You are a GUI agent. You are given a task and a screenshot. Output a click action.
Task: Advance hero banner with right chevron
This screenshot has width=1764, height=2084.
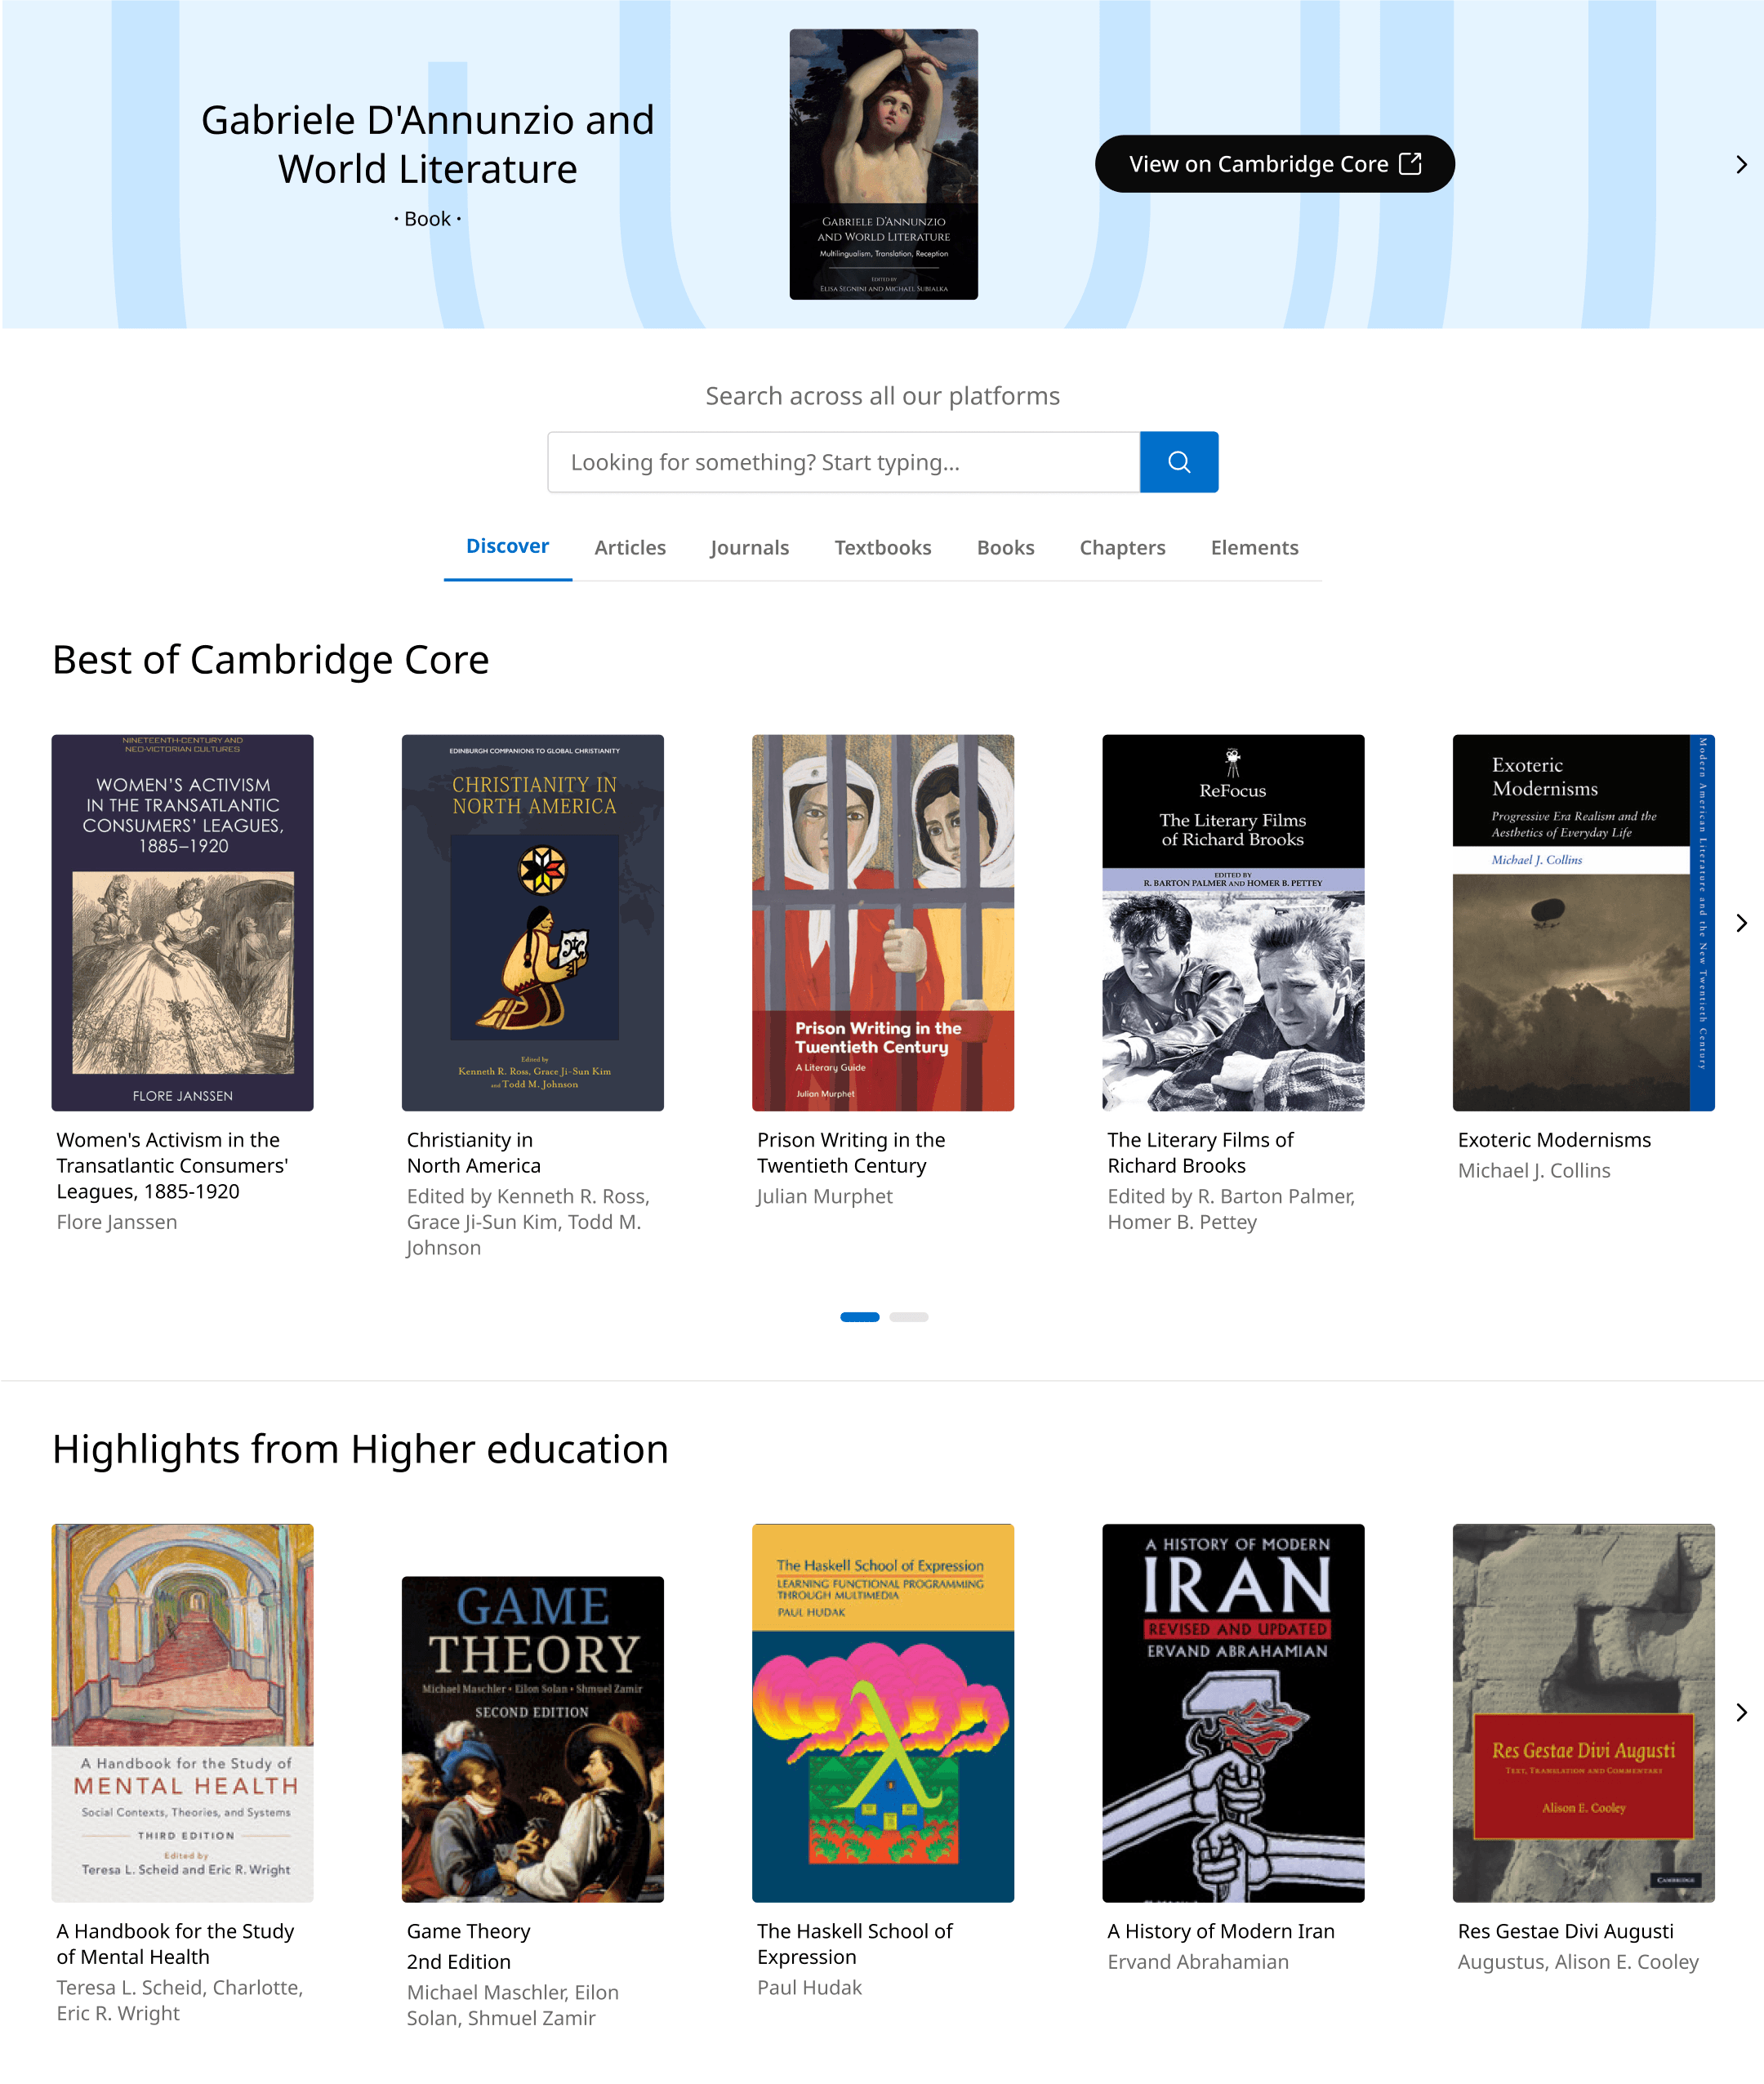click(x=1741, y=164)
